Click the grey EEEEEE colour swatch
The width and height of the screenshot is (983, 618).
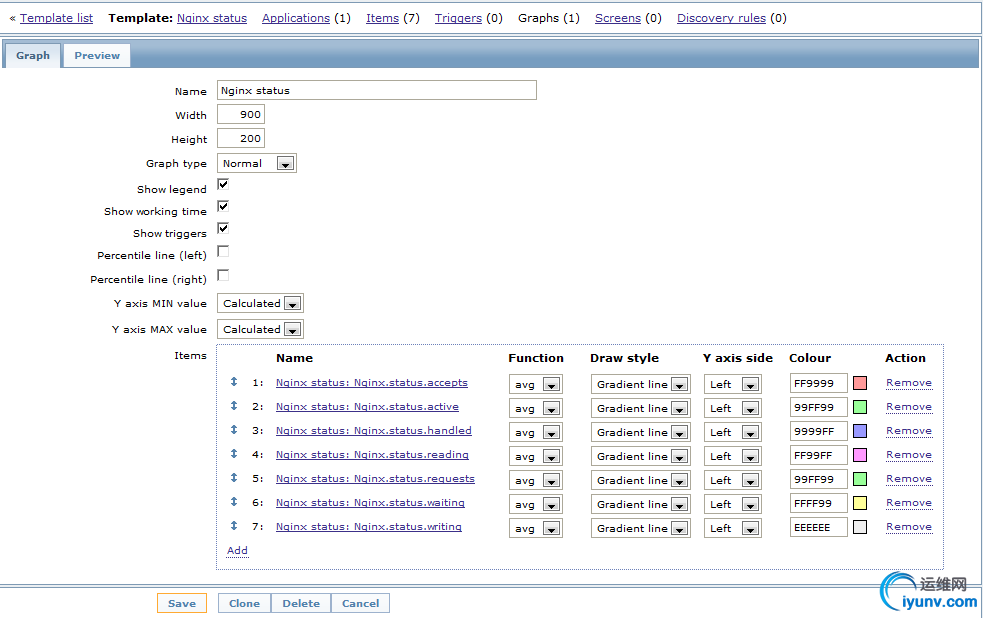(860, 527)
